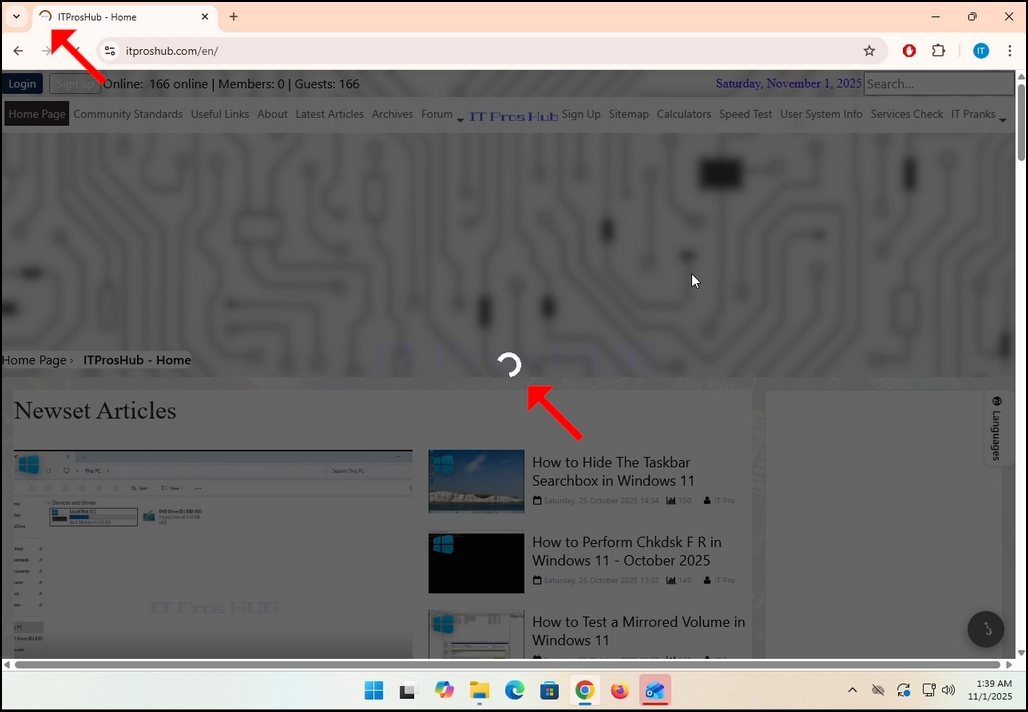This screenshot has height=712, width=1028.
Task: Launch Copilot from the taskbar
Action: pos(444,690)
